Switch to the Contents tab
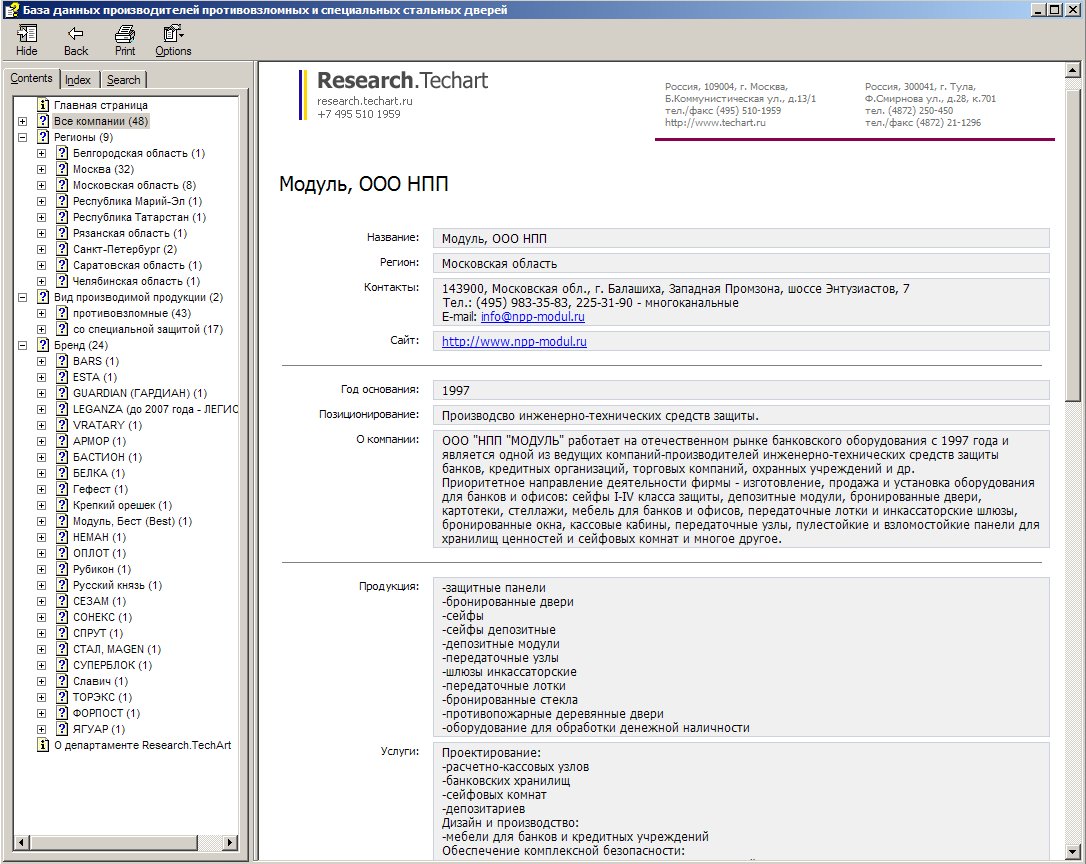This screenshot has width=1086, height=864. click(31, 78)
